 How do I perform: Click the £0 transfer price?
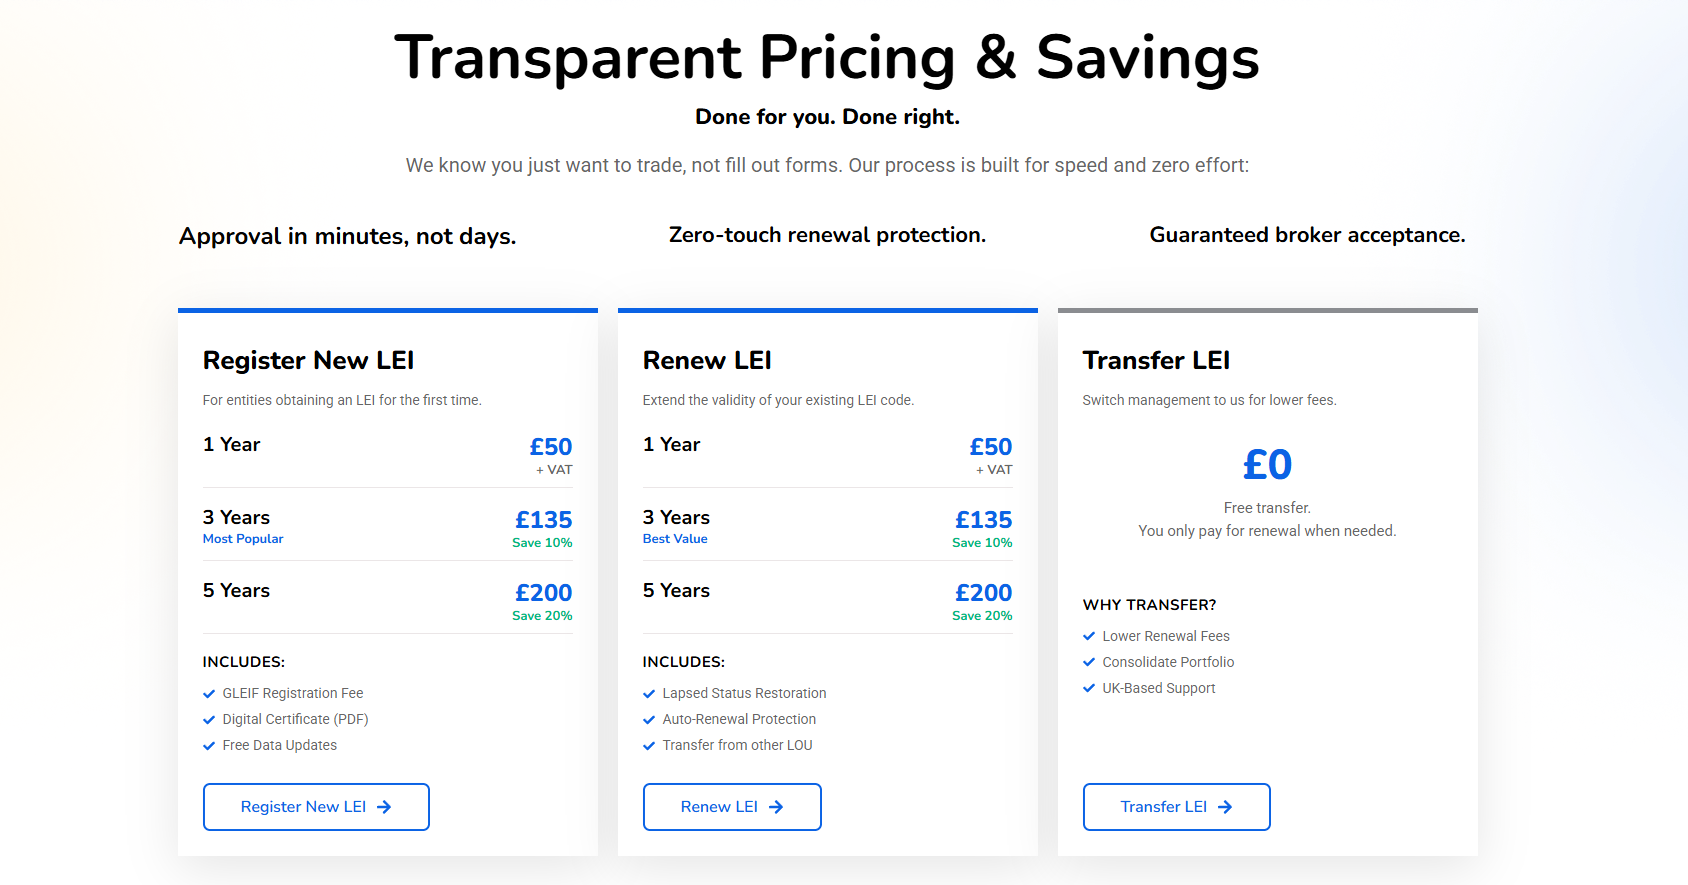coord(1267,465)
